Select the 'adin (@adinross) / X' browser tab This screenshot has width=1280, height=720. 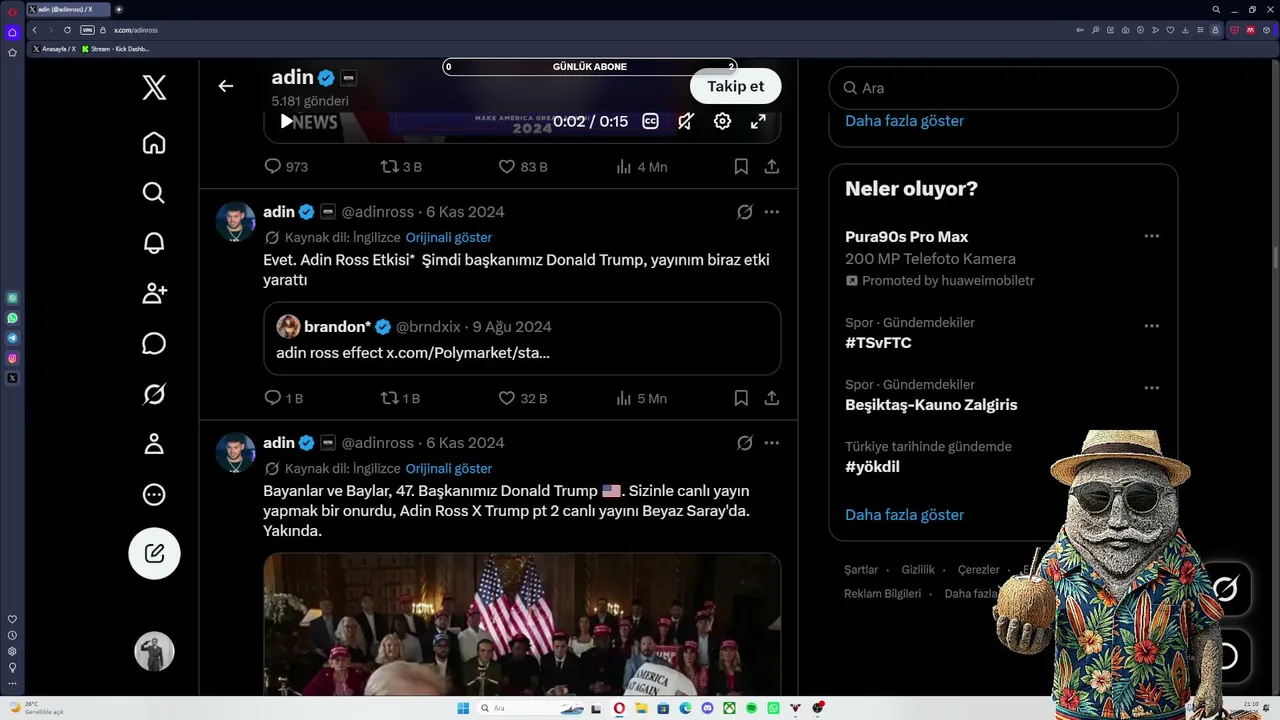point(67,9)
